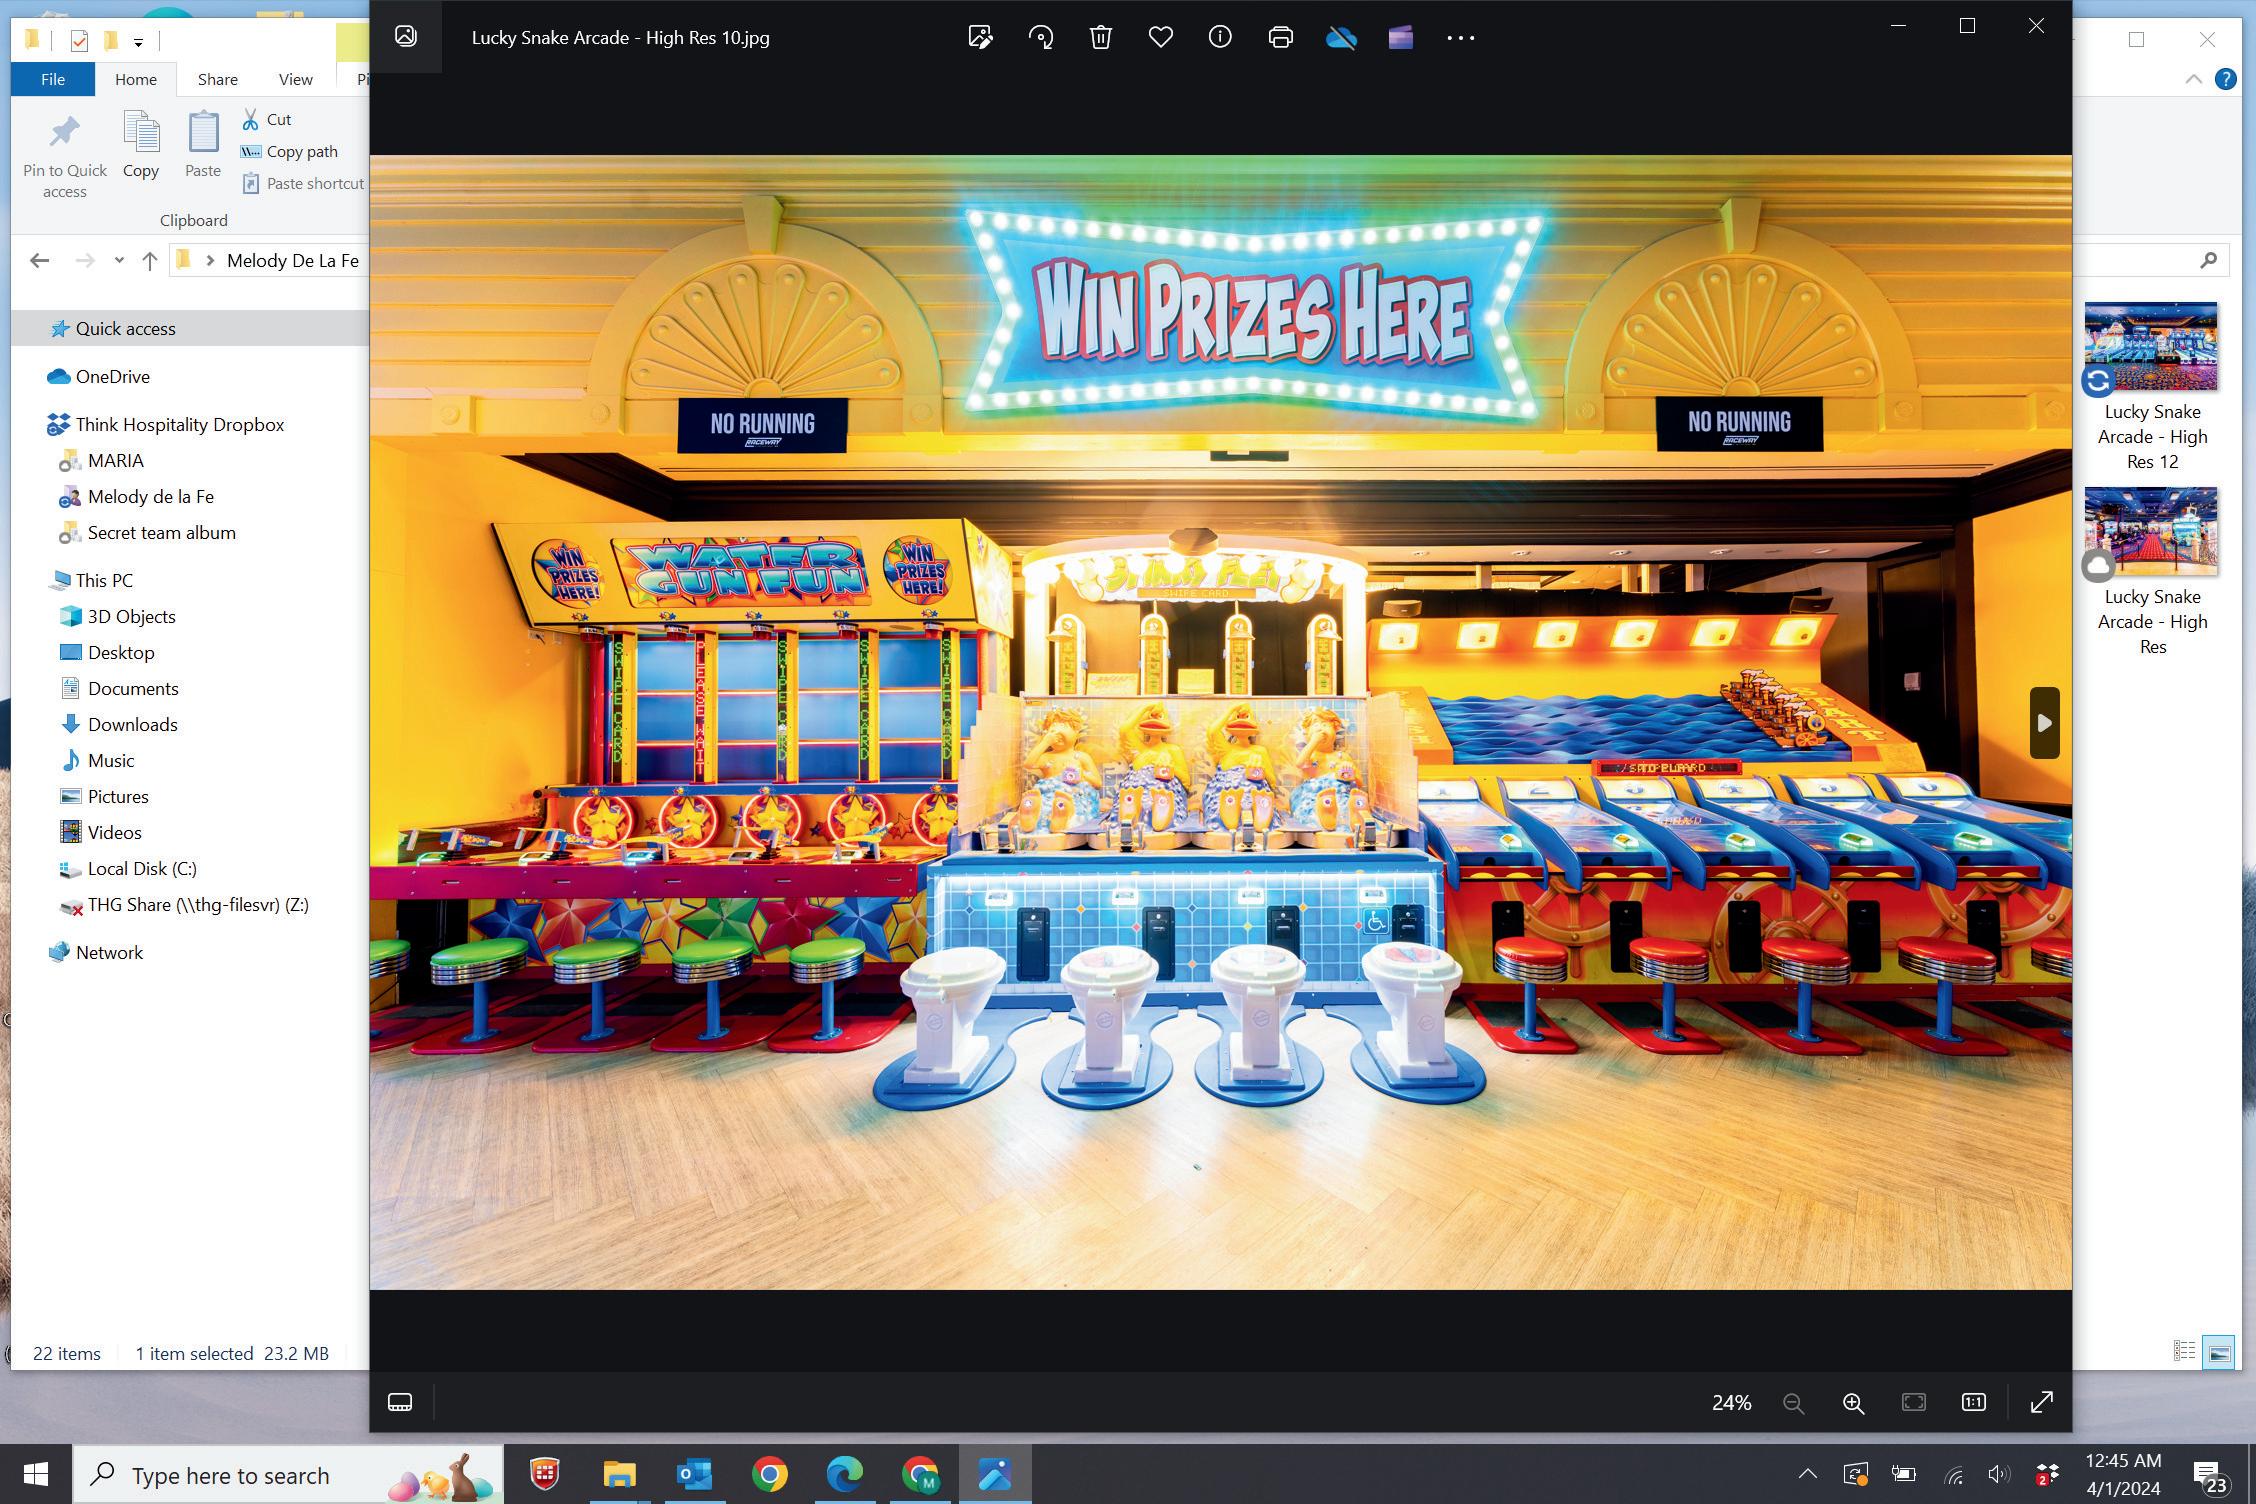The width and height of the screenshot is (2256, 1504).
Task: Click the zoom out magnifier
Action: (1793, 1403)
